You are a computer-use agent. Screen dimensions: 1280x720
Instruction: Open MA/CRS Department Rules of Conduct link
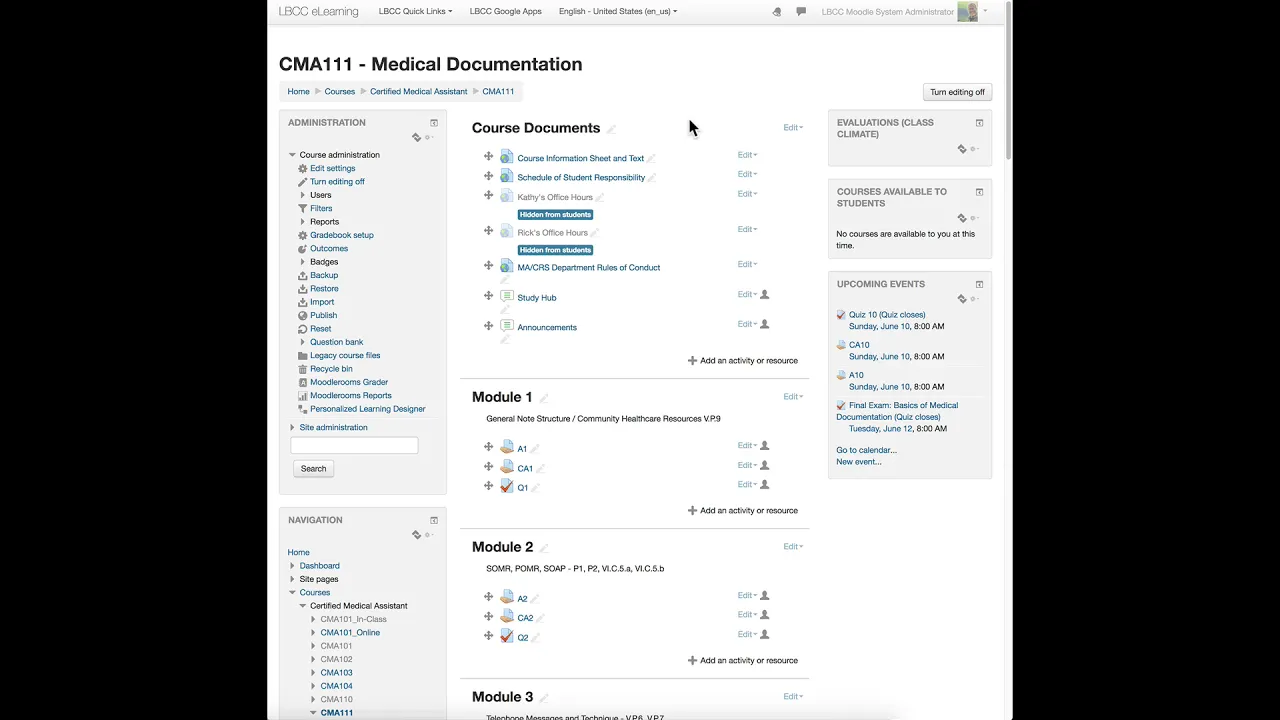589,267
